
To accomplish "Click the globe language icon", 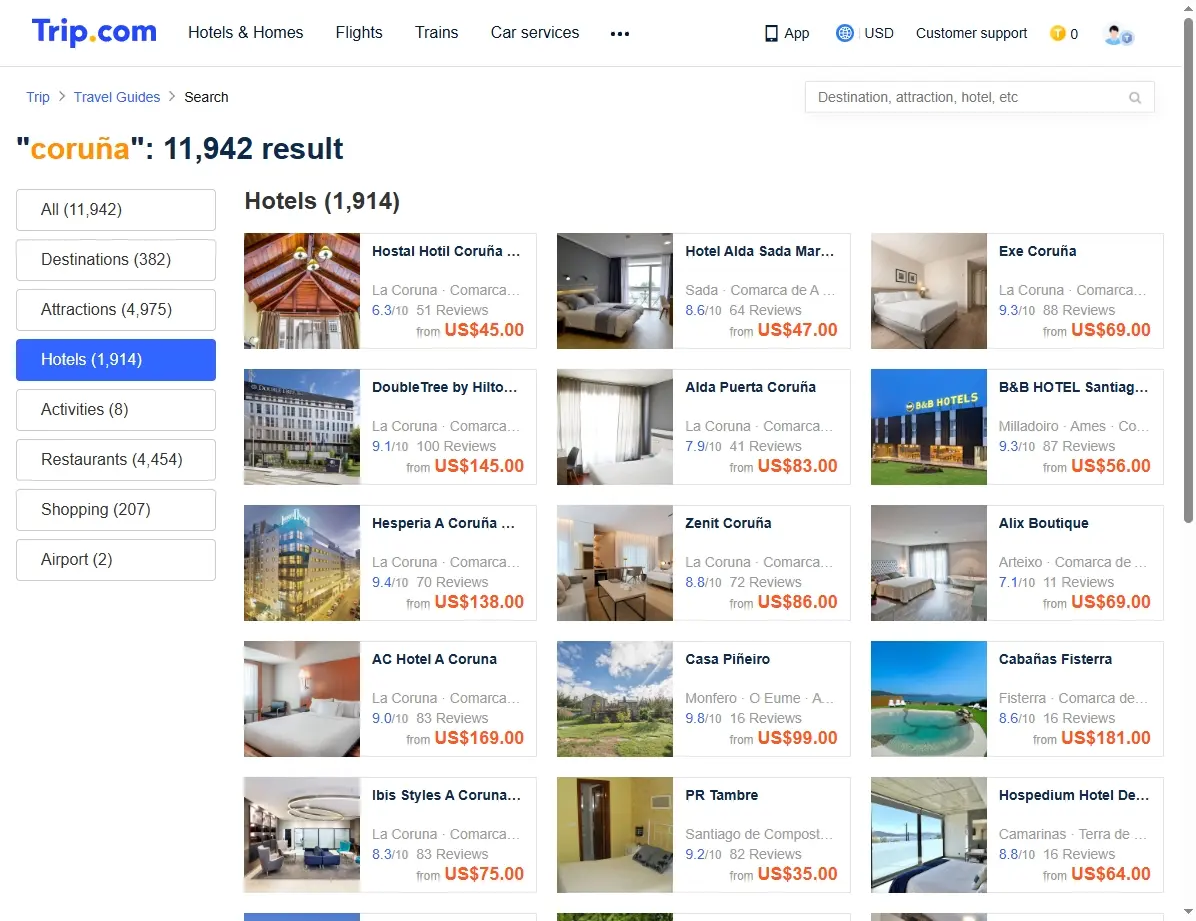I will tap(844, 33).
